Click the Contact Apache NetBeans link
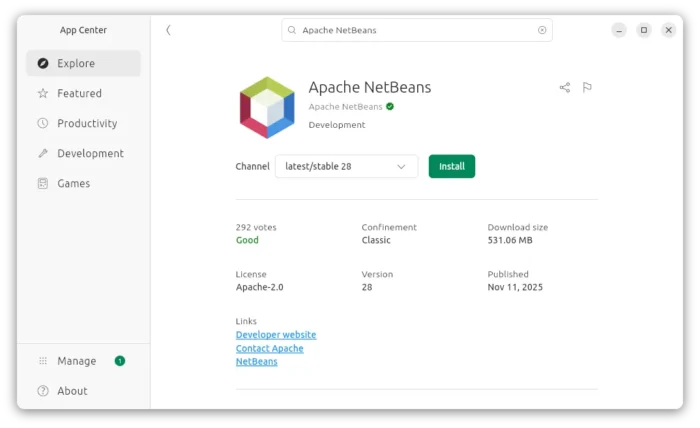 269,349
